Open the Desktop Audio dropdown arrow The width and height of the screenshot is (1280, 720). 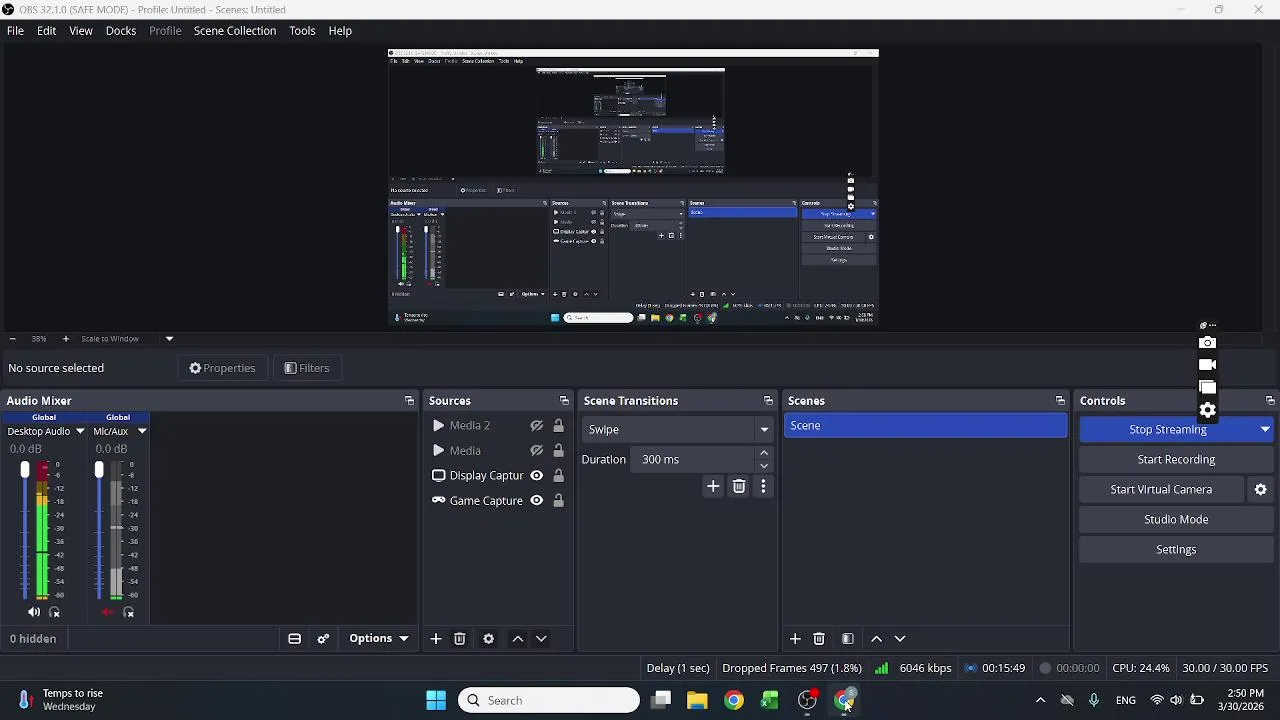click(80, 432)
